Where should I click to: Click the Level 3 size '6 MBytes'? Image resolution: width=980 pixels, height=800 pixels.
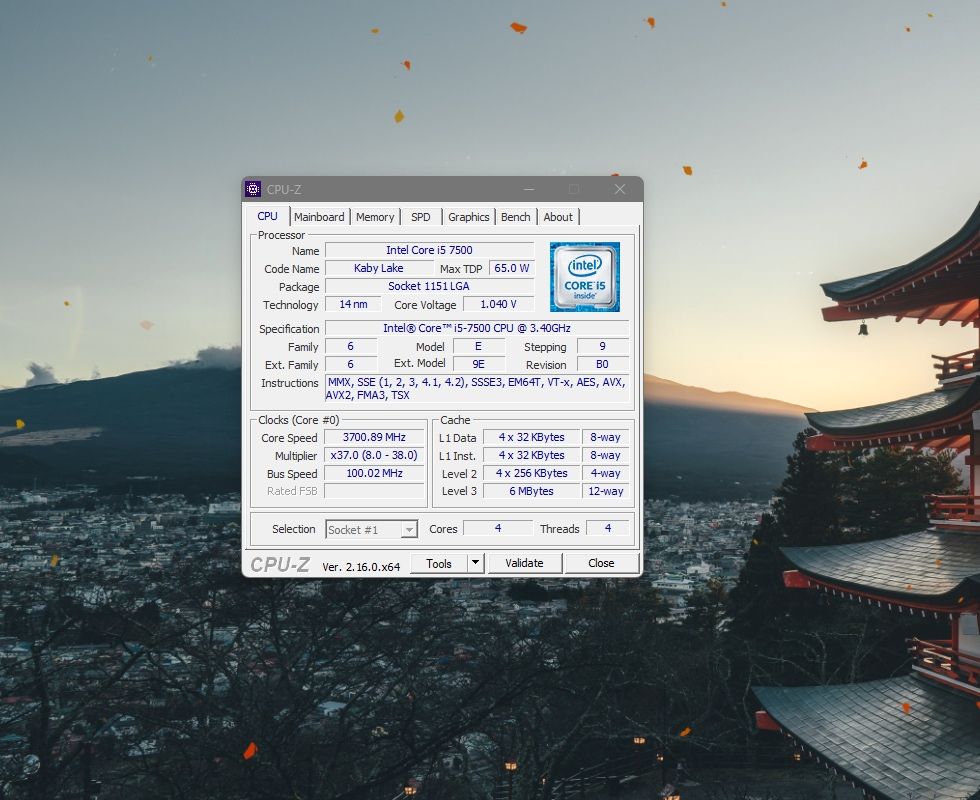click(532, 491)
